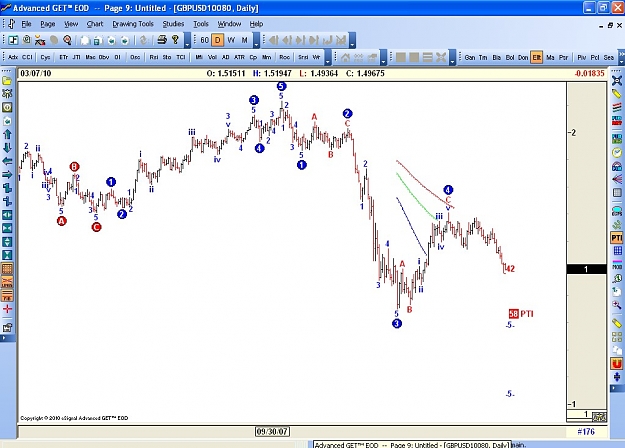Expand the right sidebar bottom arrow
Viewport: 625px width, 448px height.
point(617,388)
